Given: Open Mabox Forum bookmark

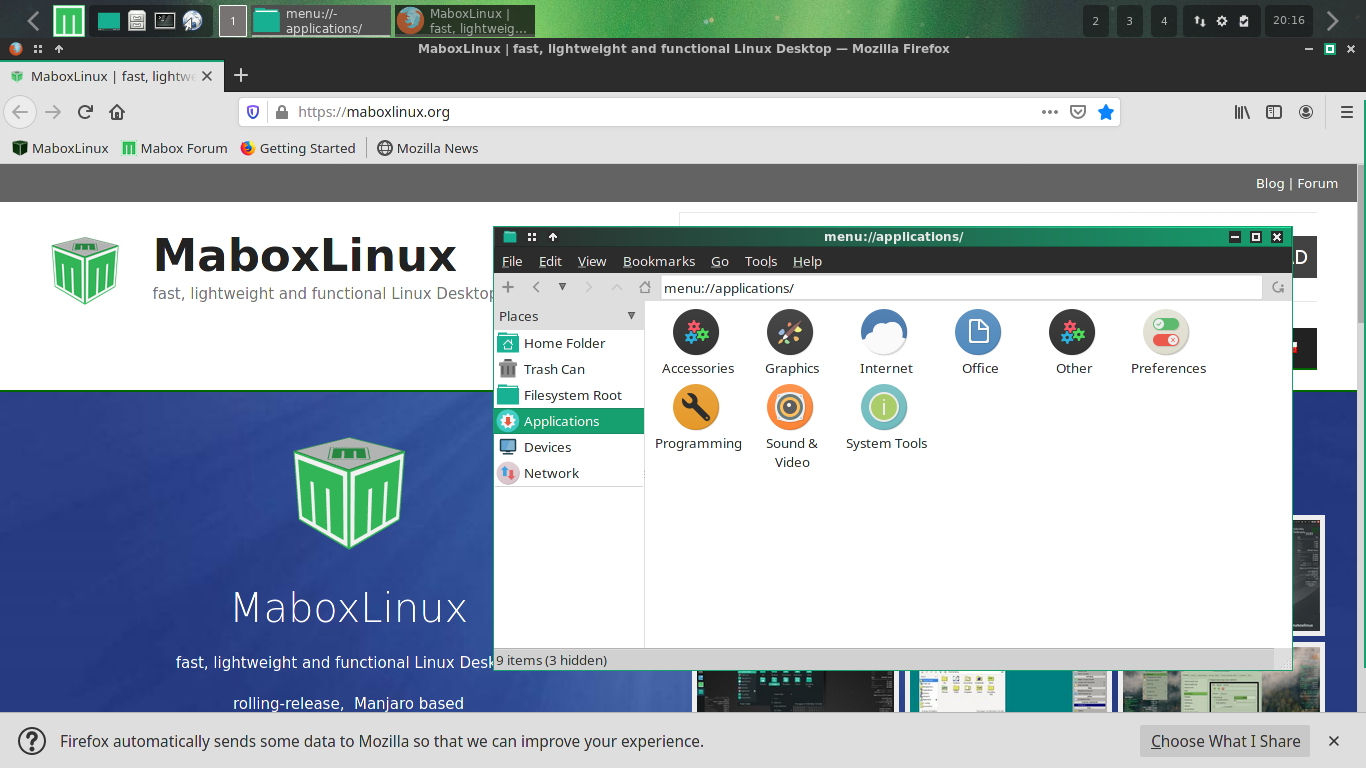Looking at the screenshot, I should tap(174, 148).
